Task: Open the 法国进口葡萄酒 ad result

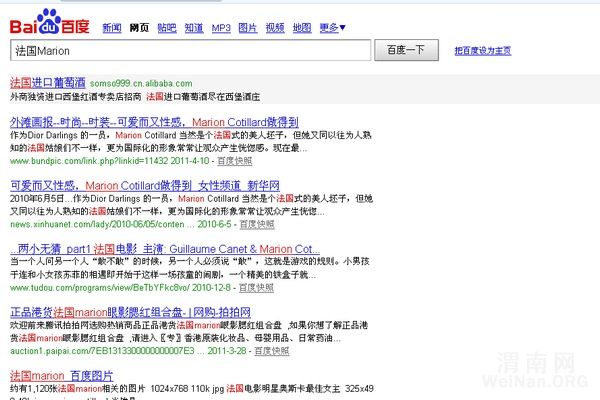Action: coord(48,83)
